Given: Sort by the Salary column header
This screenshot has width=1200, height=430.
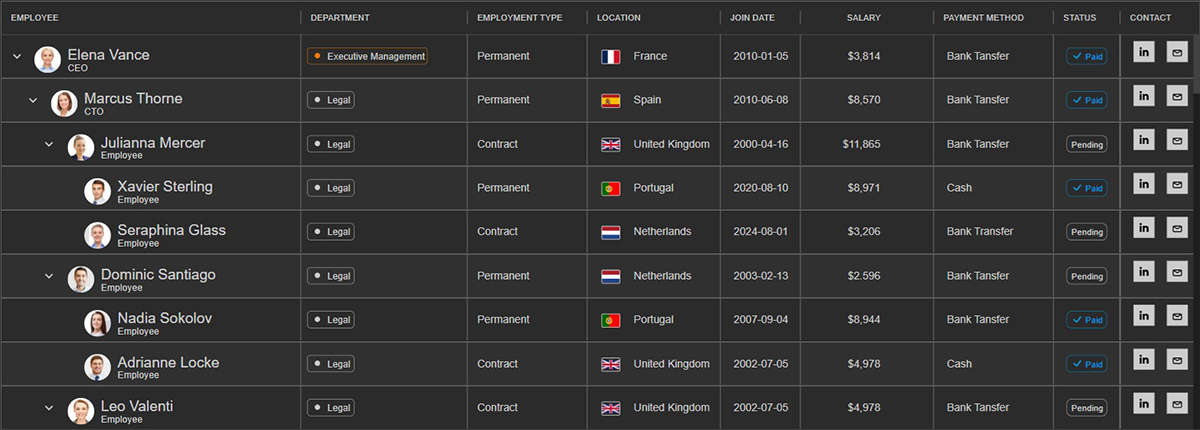Looking at the screenshot, I should [863, 18].
